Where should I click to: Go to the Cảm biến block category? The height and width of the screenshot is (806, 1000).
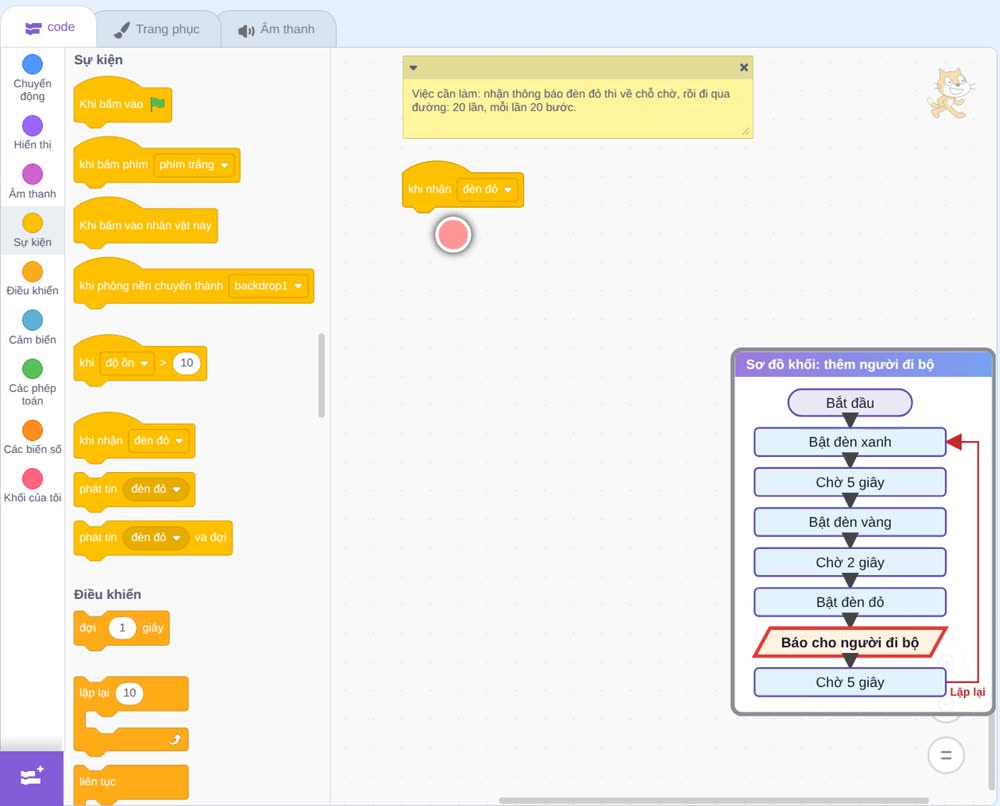[32, 327]
